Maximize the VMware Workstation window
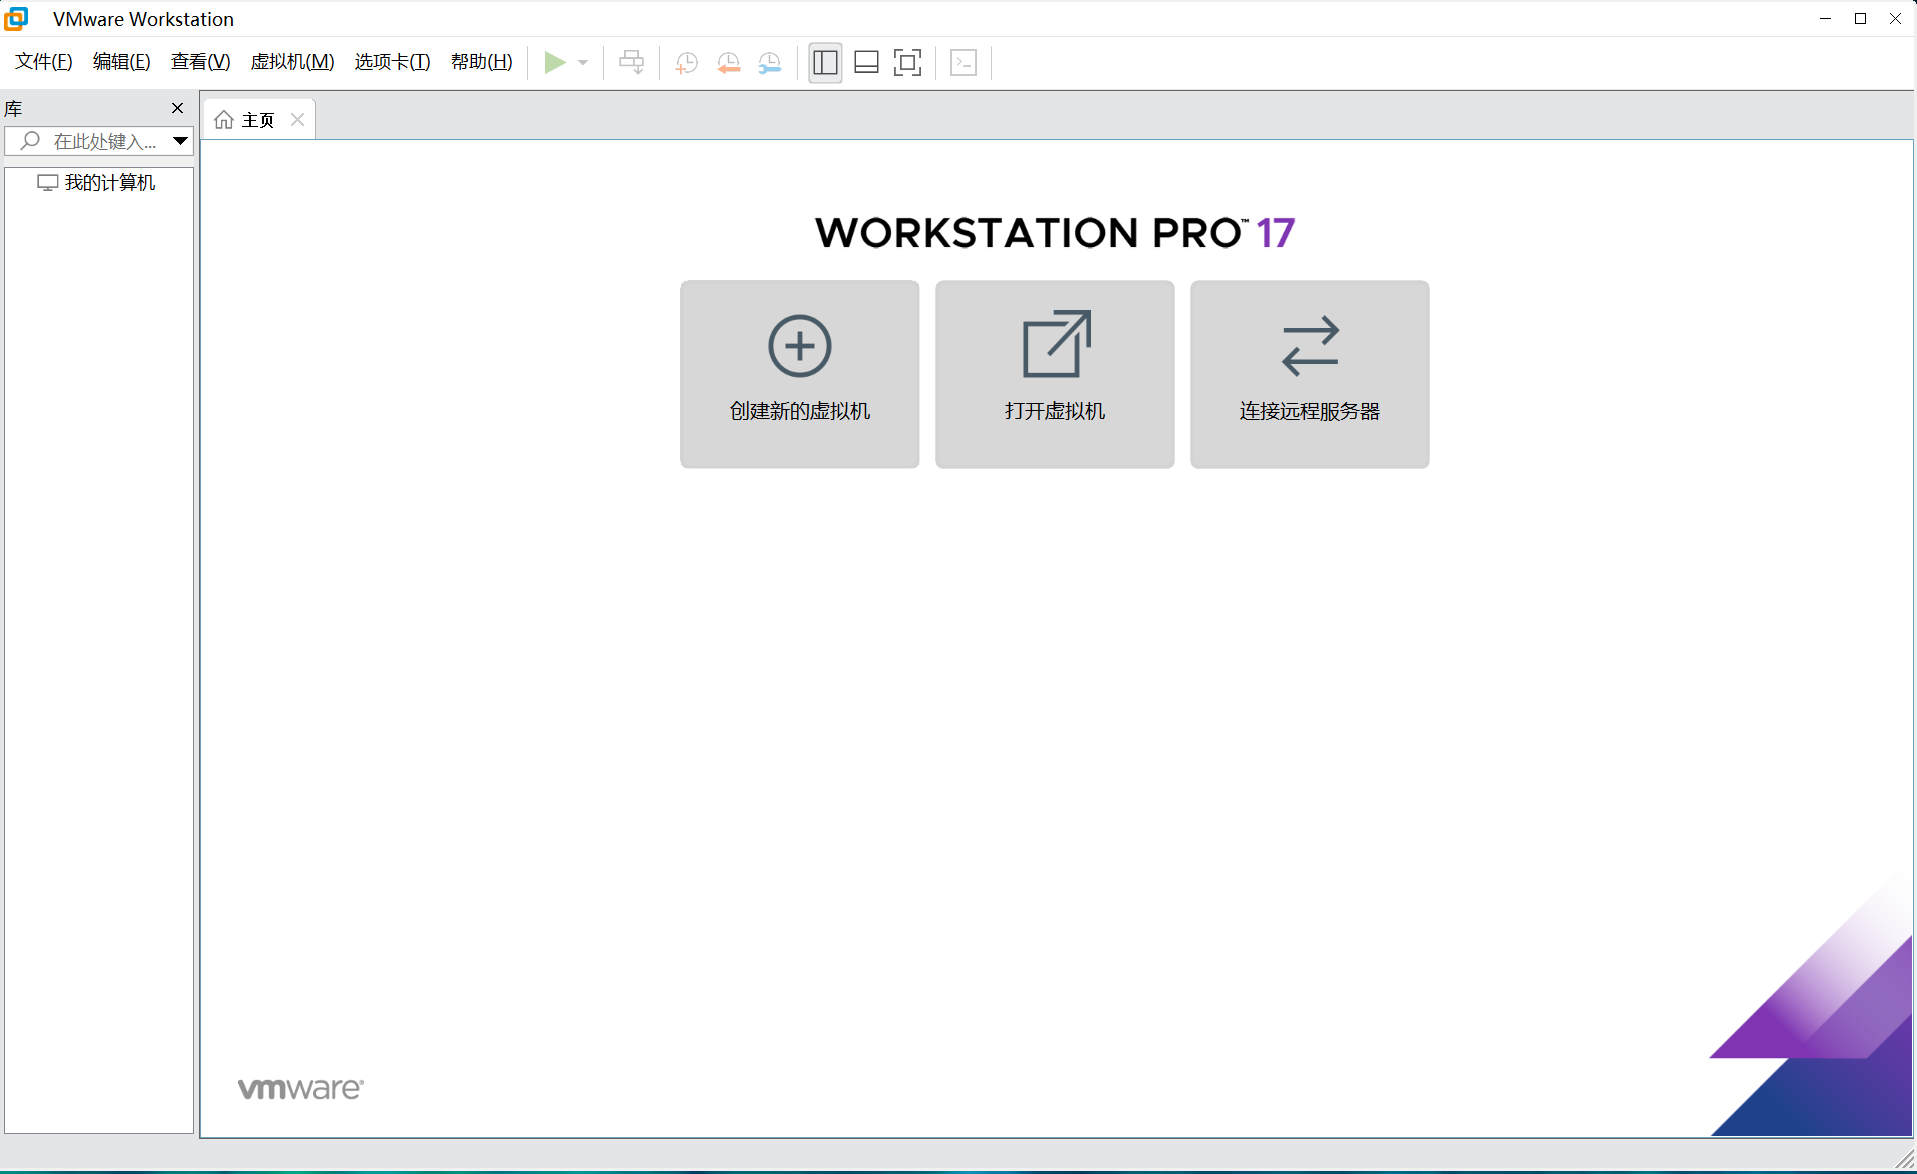The width and height of the screenshot is (1917, 1174). click(1861, 19)
